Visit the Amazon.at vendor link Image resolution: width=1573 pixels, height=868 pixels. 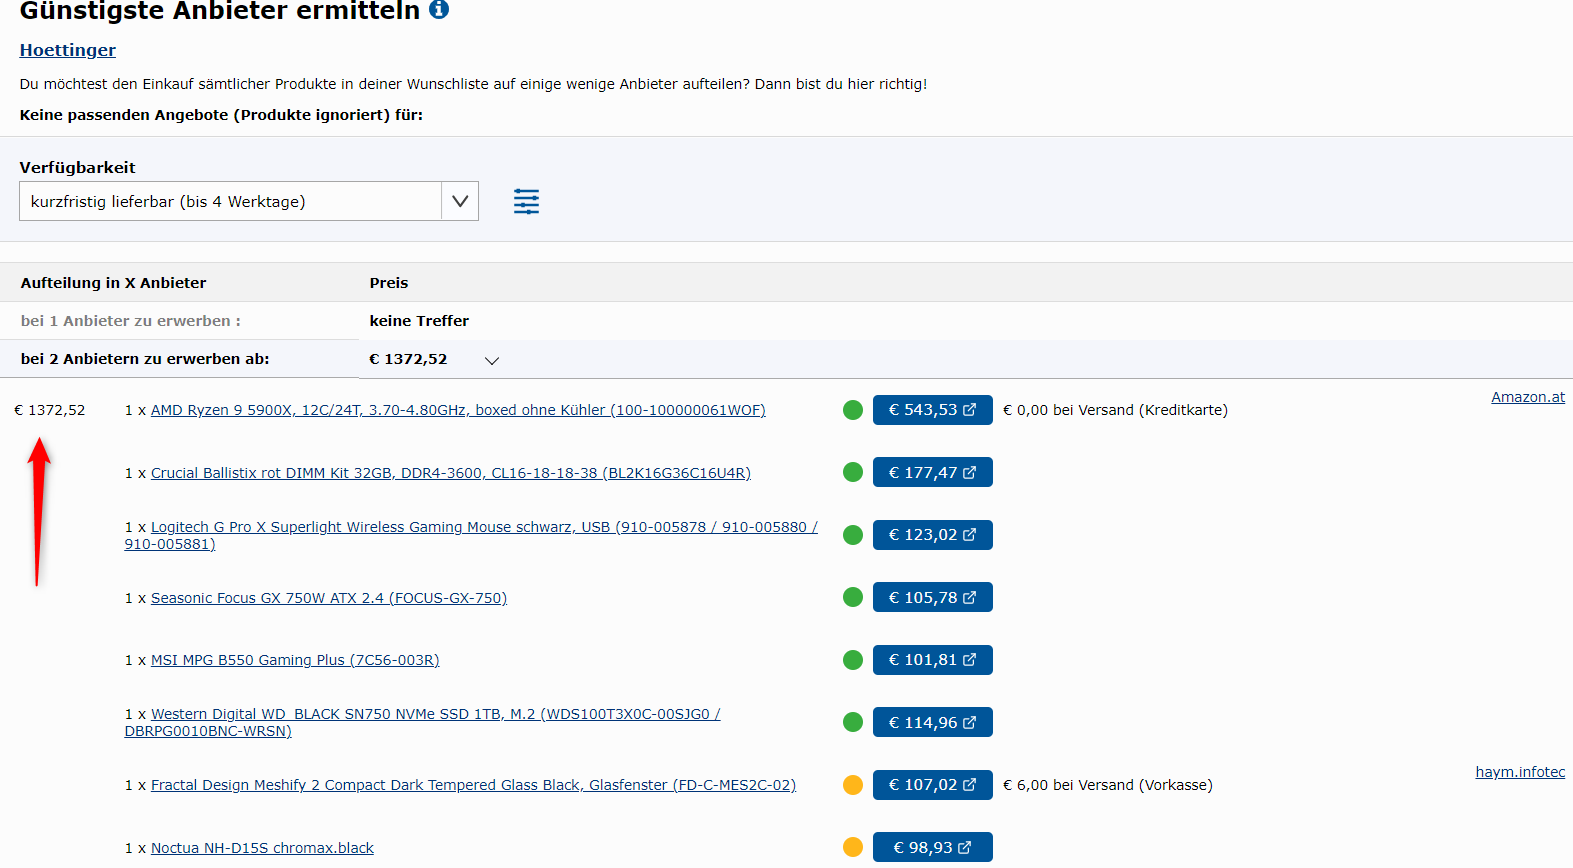[x=1528, y=397]
